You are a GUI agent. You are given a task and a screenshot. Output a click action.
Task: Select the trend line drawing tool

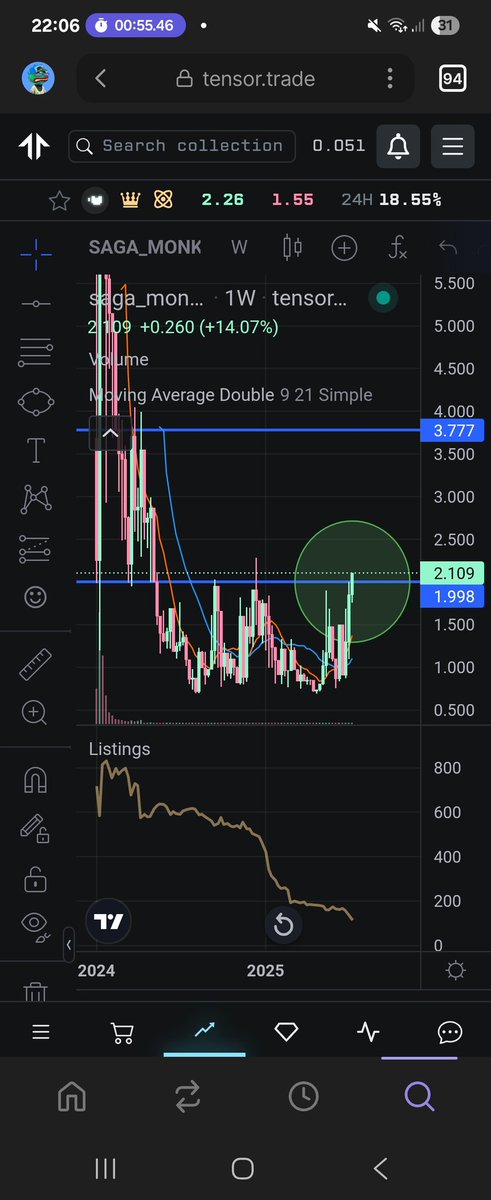click(x=36, y=303)
